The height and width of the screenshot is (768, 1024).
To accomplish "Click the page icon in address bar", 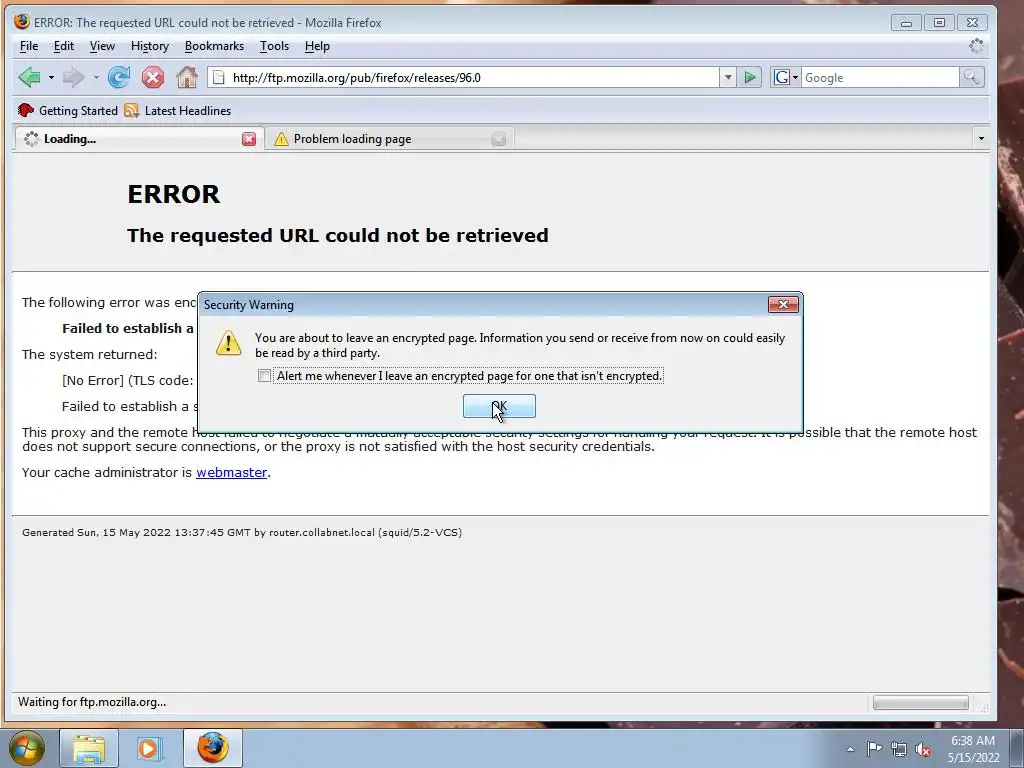I will coord(219,78).
